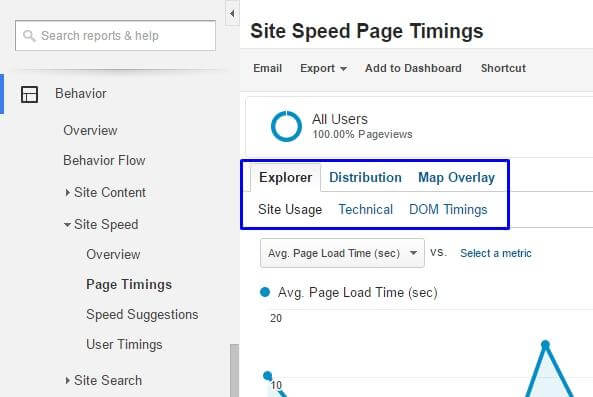This screenshot has width=593, height=397.
Task: Switch to the Technical sub-tab
Action: click(365, 209)
